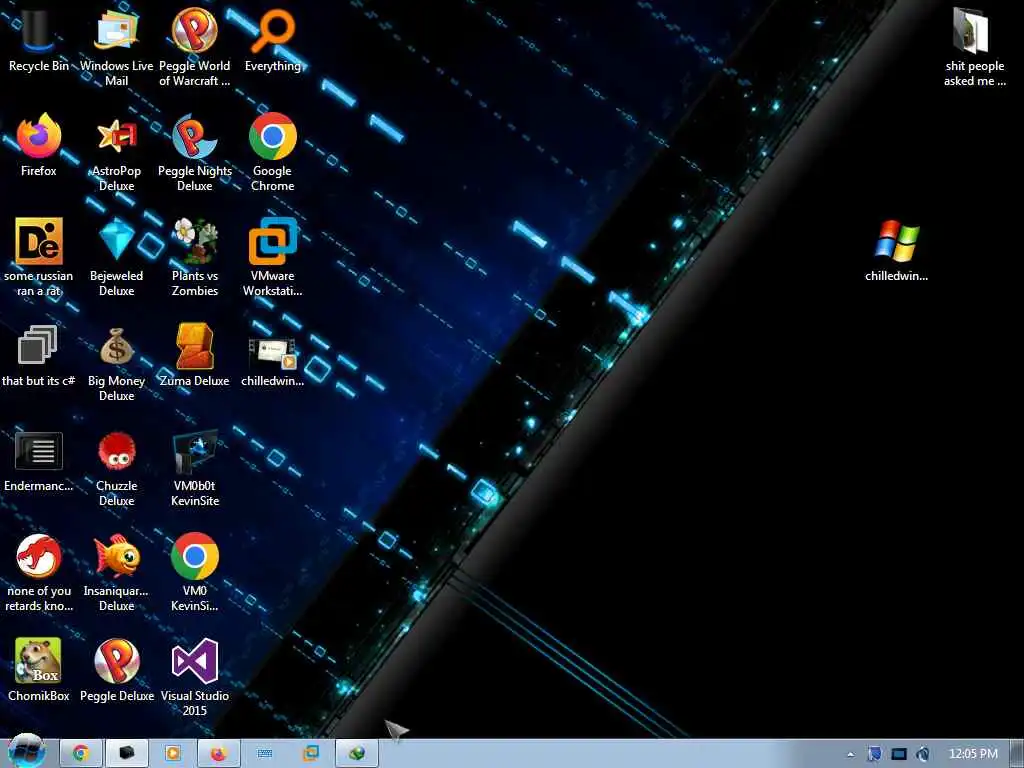
Task: Select the Peggle Deluxe icon
Action: pos(117,671)
